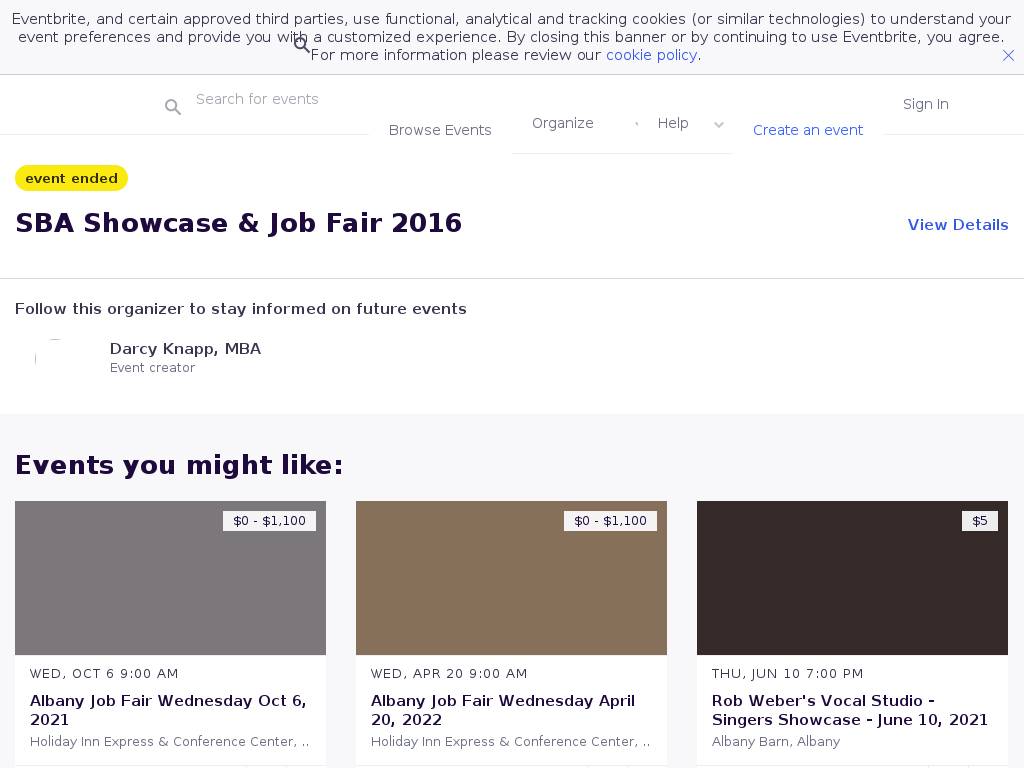
Task: Click Sign In
Action: tap(925, 104)
